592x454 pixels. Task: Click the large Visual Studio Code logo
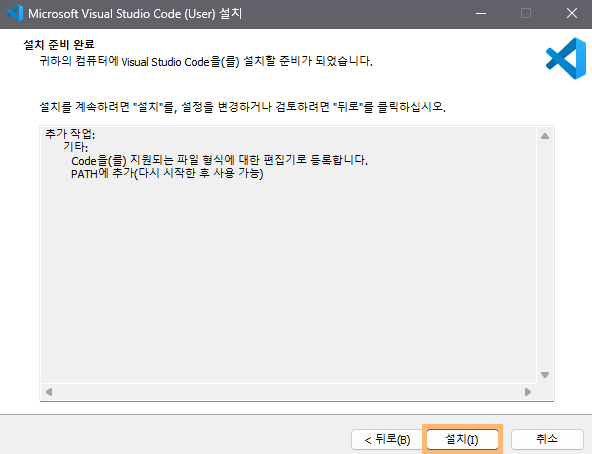click(x=566, y=59)
